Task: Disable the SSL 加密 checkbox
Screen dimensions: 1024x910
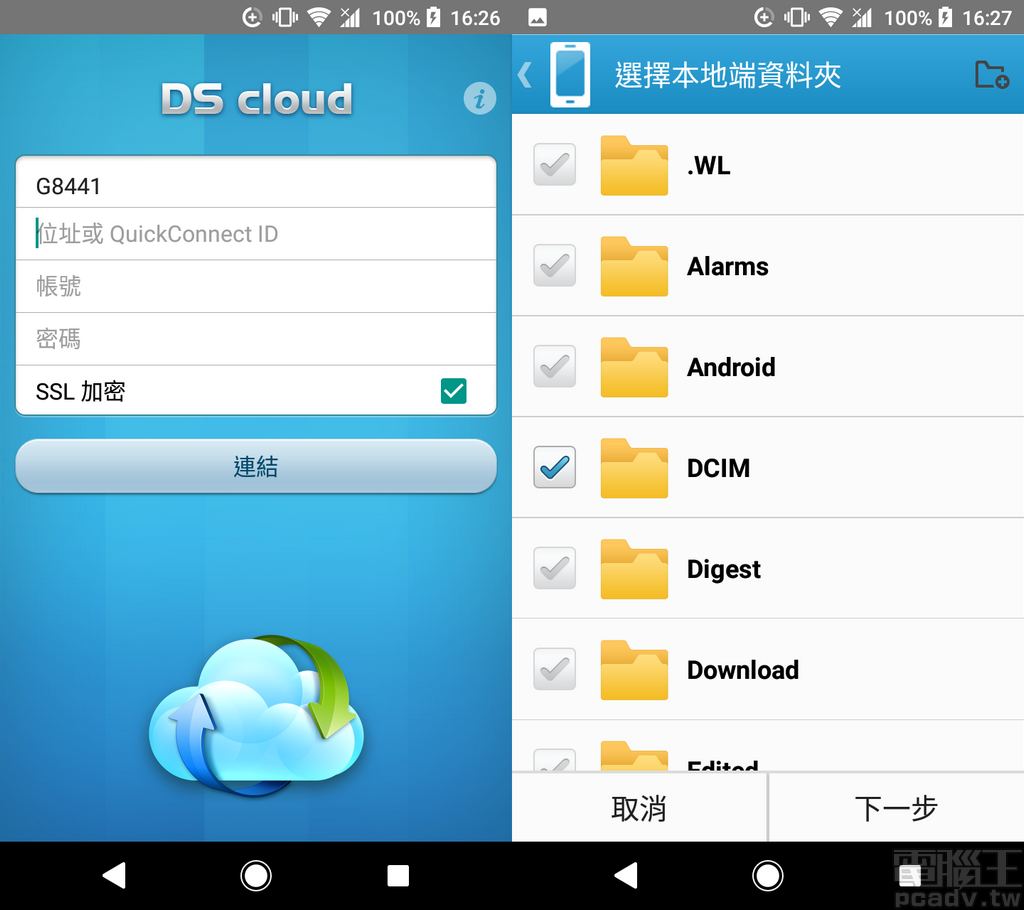Action: coord(454,391)
